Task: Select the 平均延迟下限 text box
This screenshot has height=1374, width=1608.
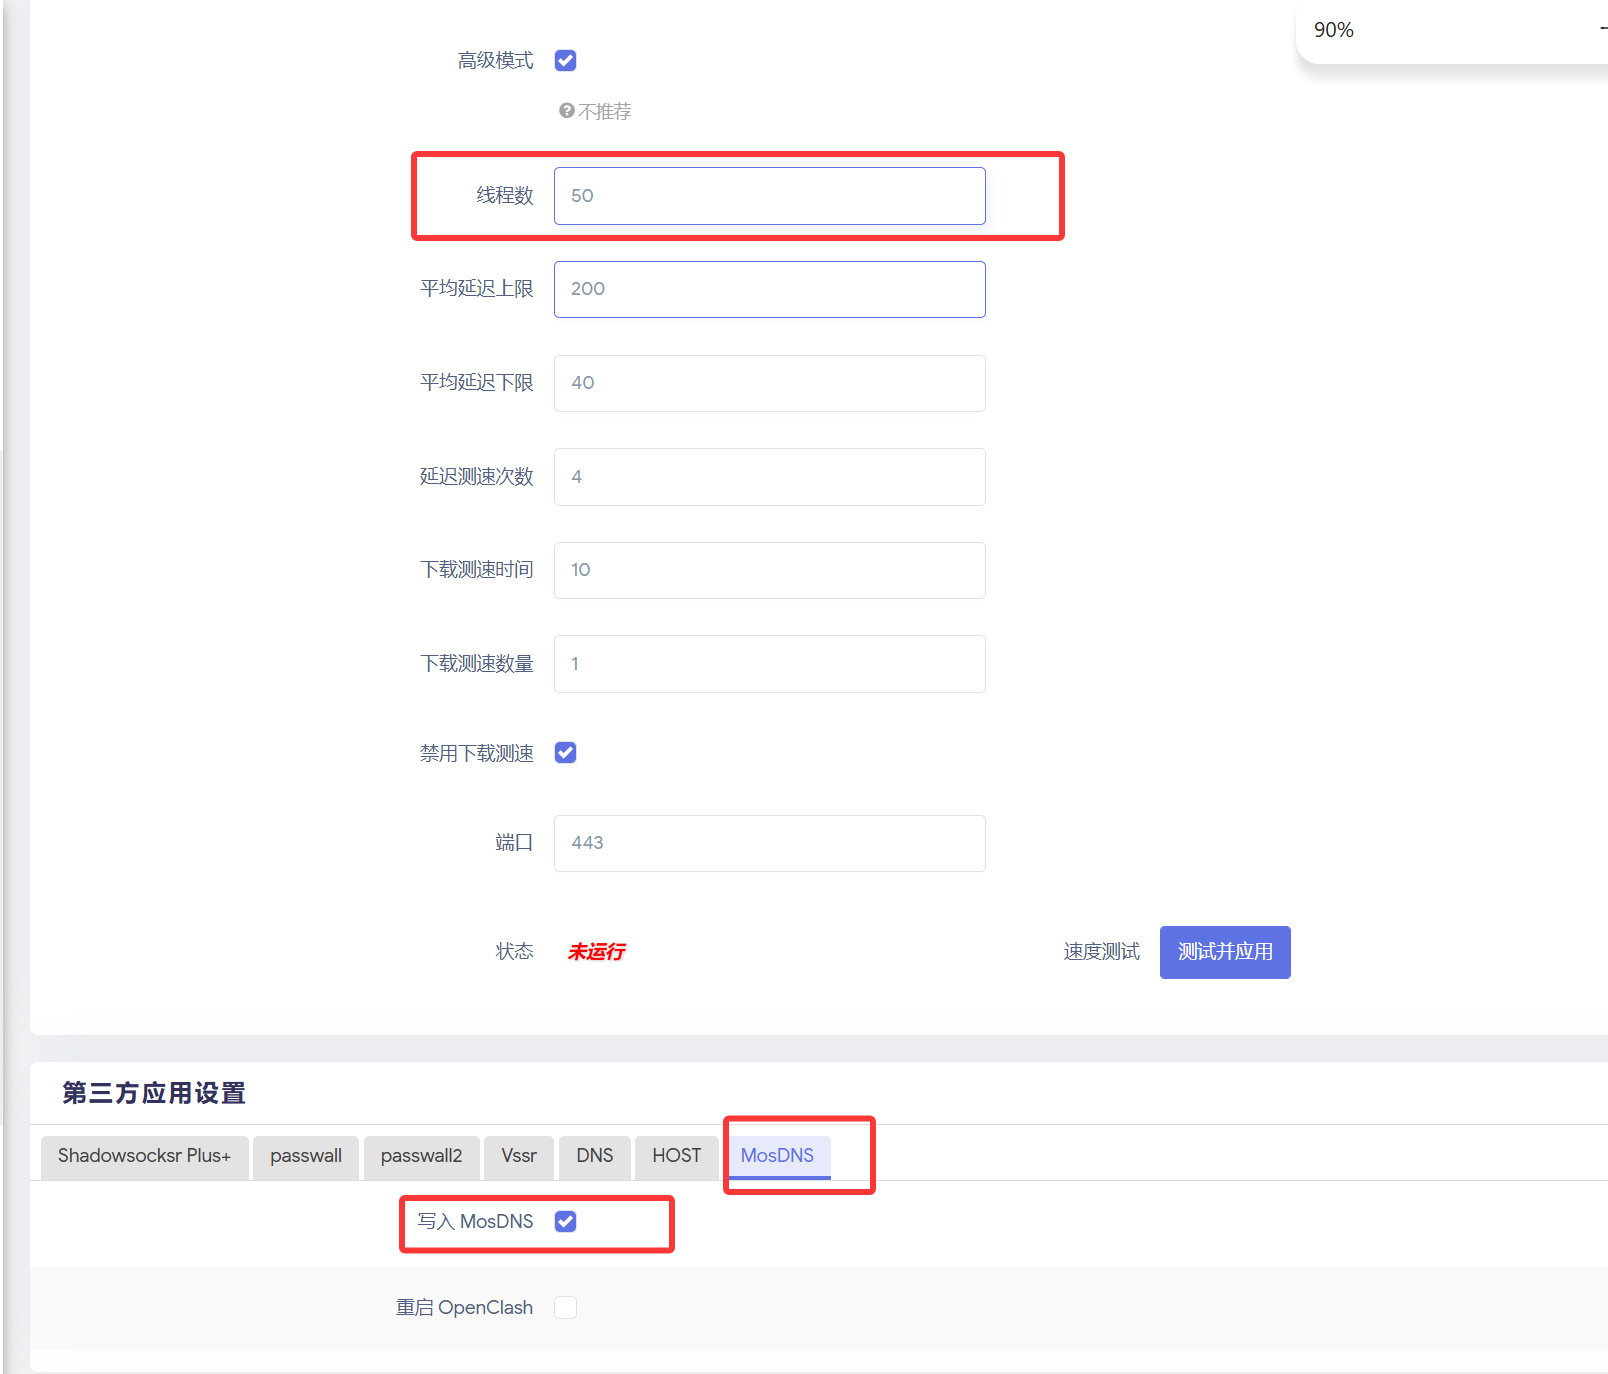Action: [769, 383]
